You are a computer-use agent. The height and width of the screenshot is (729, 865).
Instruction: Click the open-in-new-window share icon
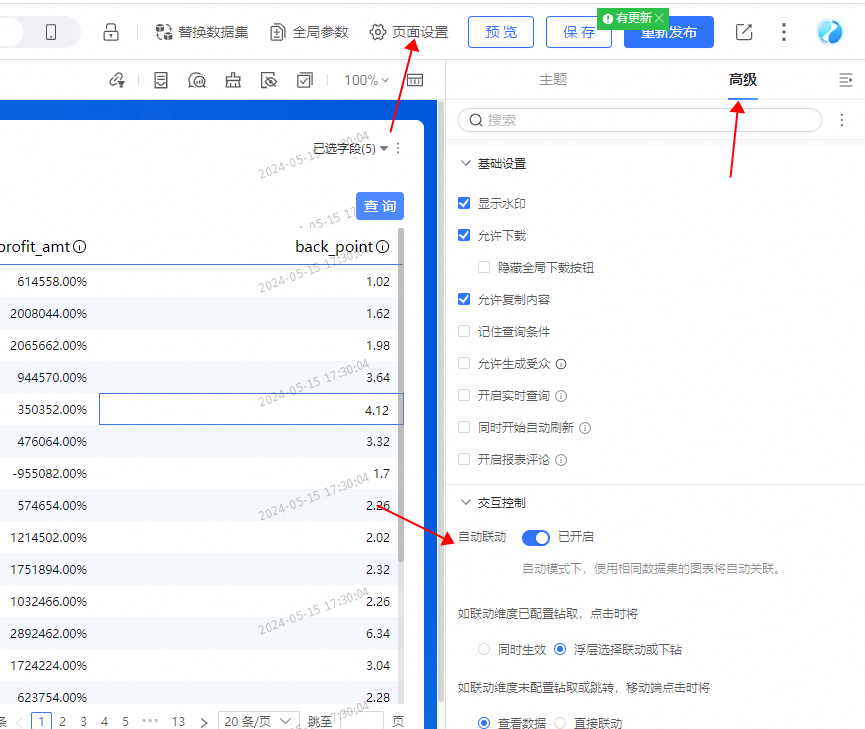click(744, 32)
